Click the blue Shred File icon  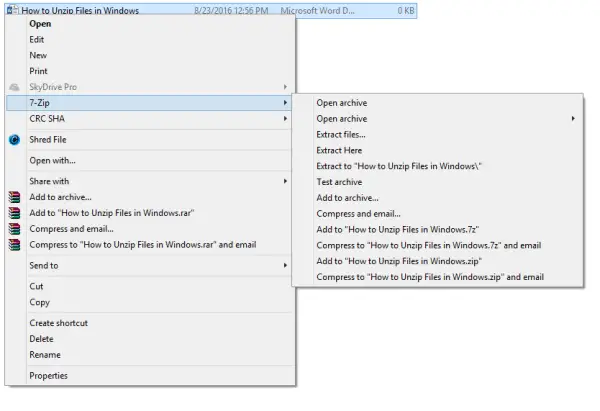click(x=14, y=140)
